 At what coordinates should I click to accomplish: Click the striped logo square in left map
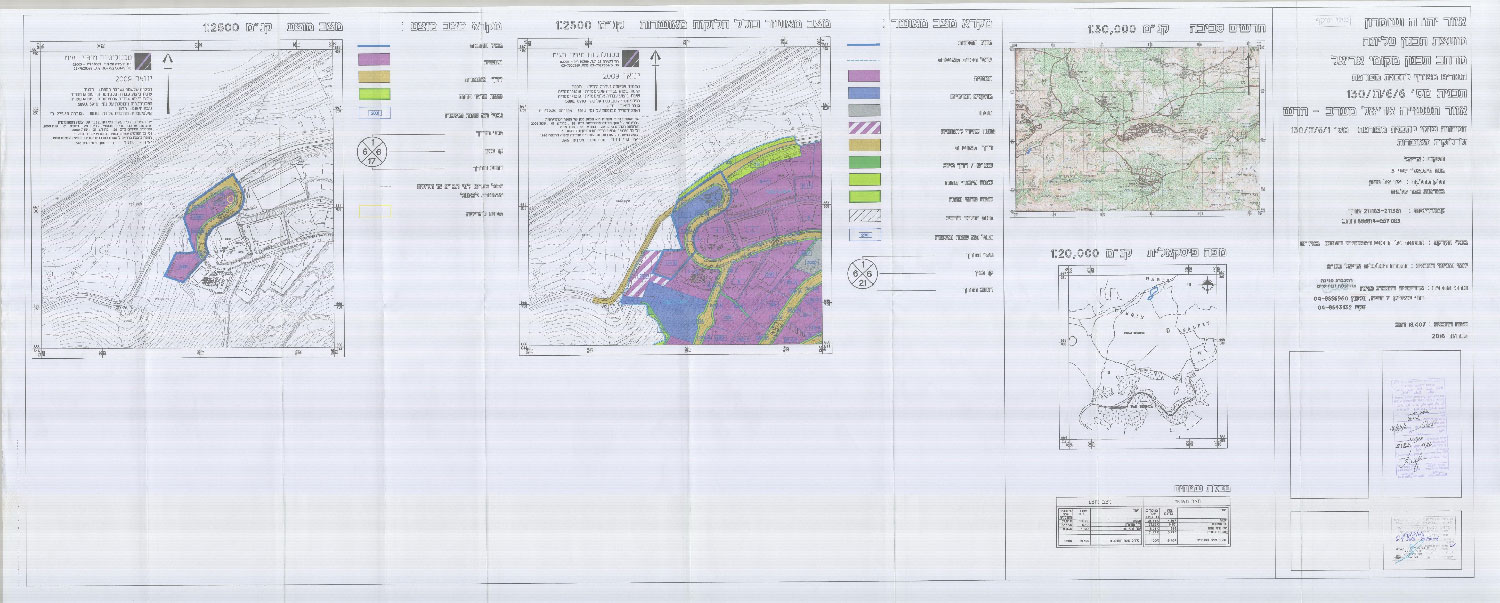click(146, 60)
